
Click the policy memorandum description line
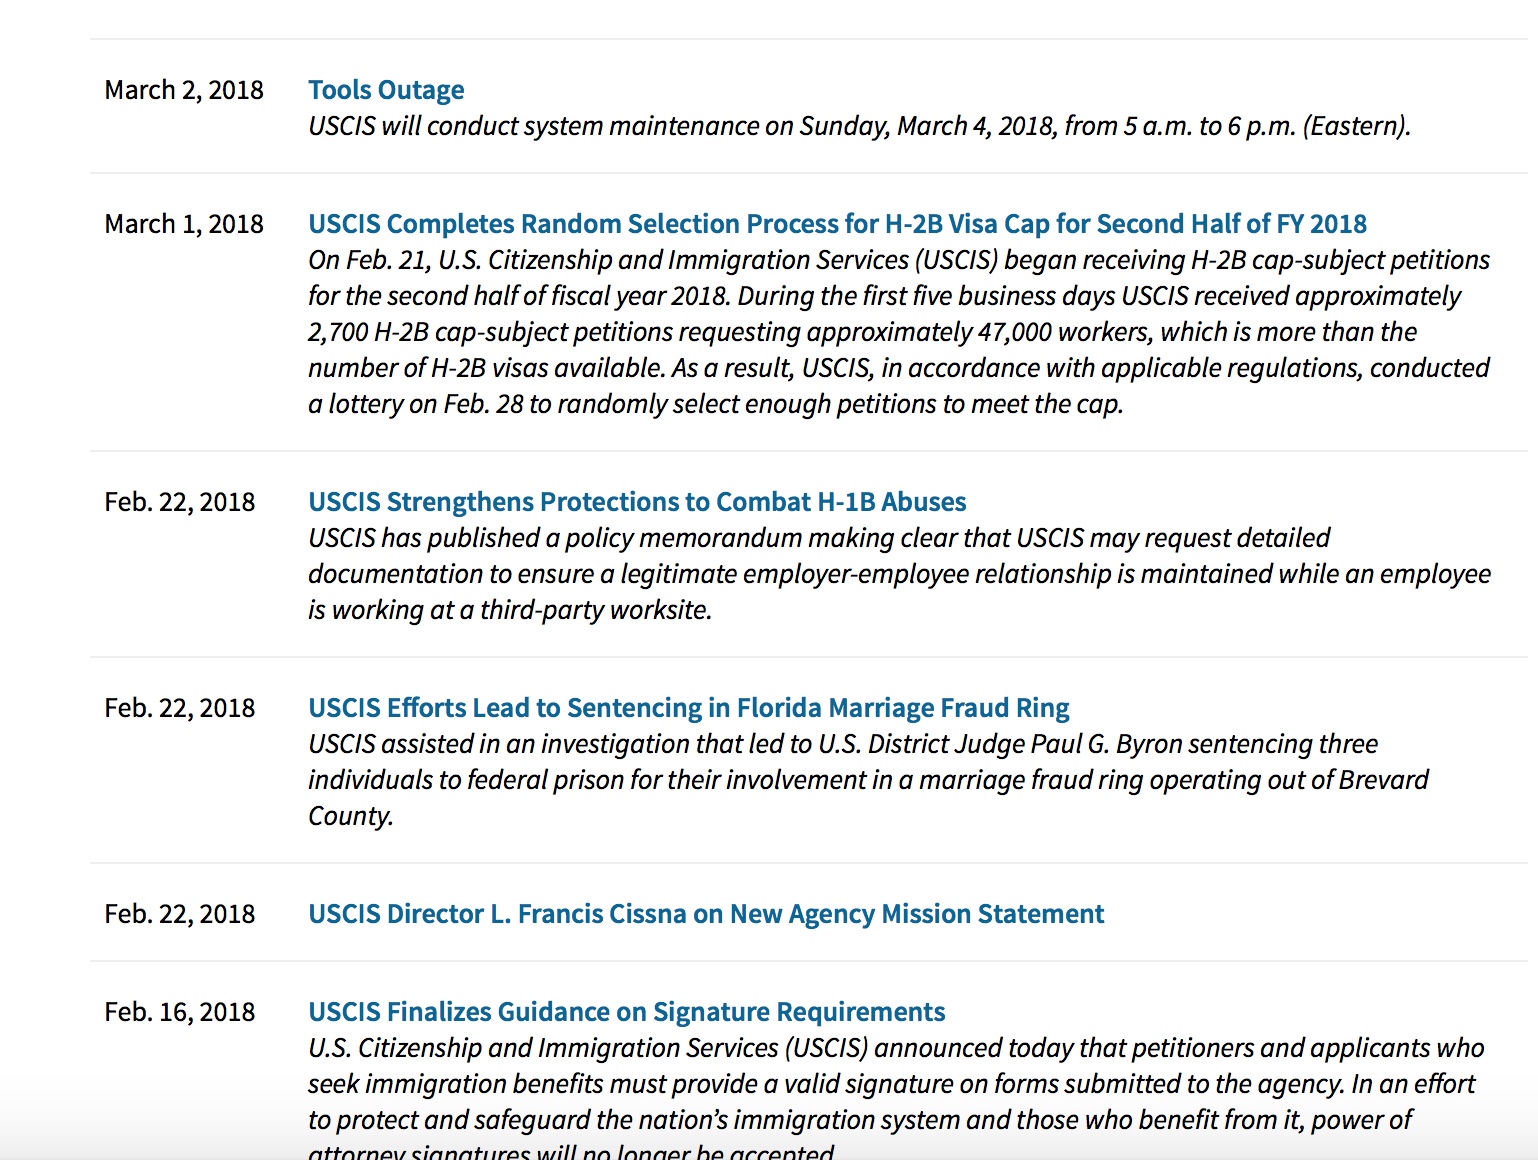pyautogui.click(x=818, y=538)
